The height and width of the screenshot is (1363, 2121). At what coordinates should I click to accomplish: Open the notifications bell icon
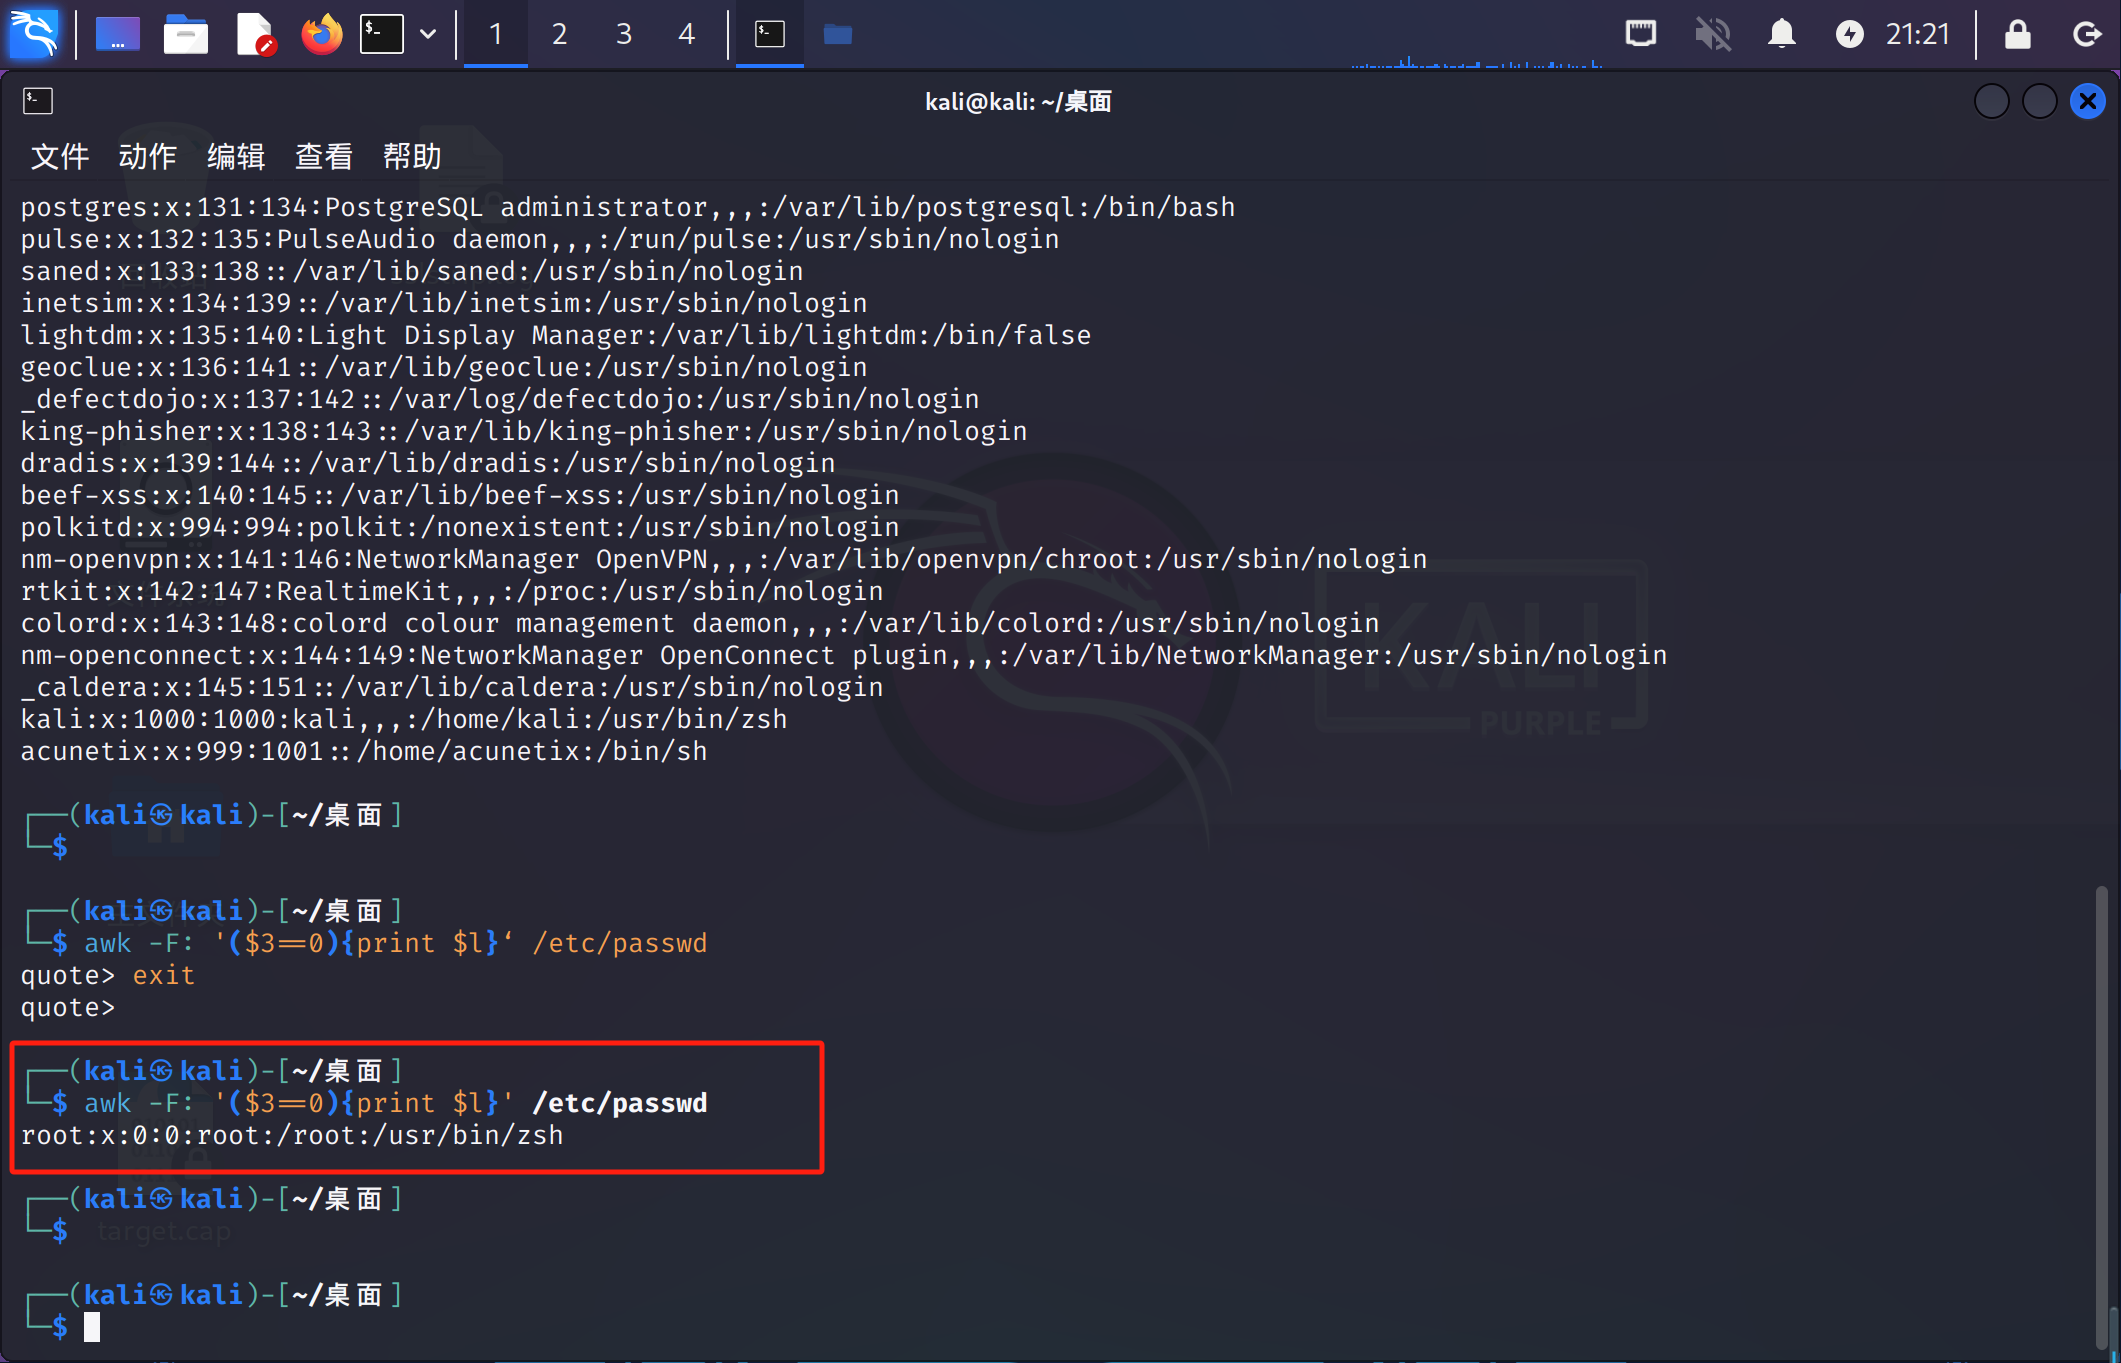point(1781,34)
